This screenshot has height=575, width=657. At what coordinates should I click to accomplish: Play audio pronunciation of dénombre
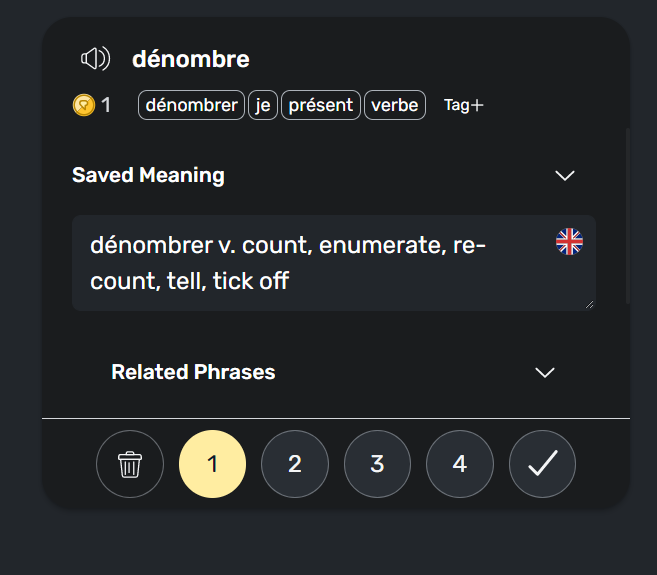pyautogui.click(x=96, y=59)
